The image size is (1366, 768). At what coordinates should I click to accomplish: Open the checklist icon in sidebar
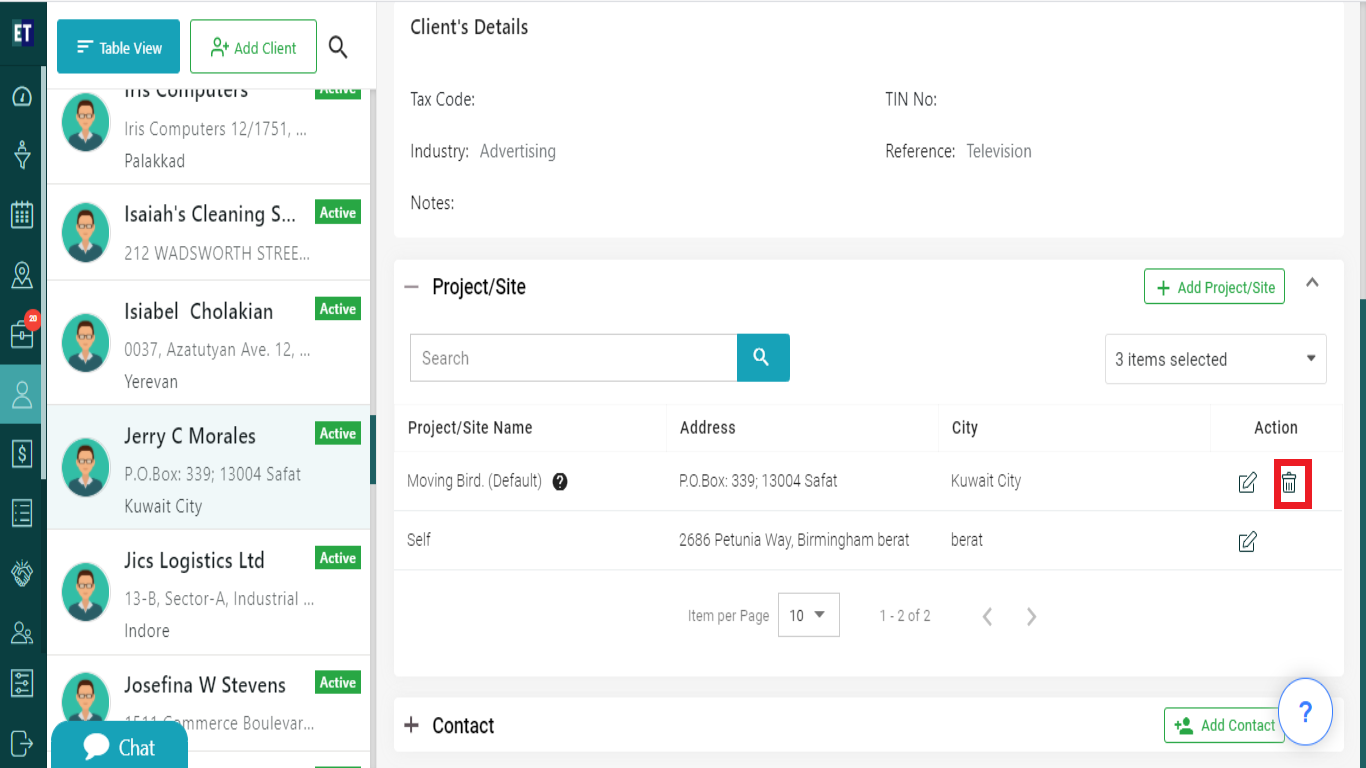pyautogui.click(x=22, y=513)
